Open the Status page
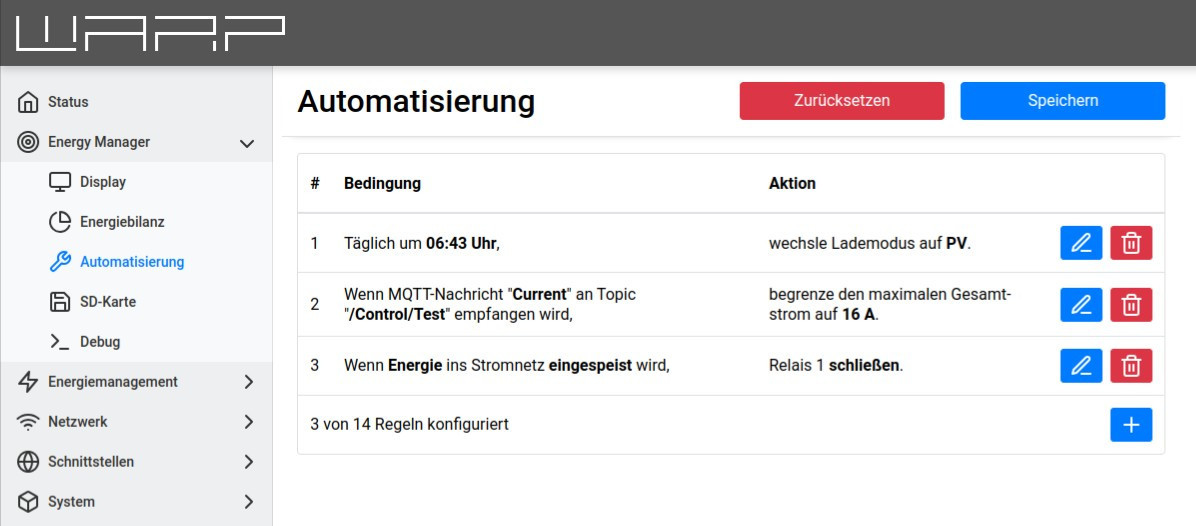This screenshot has width=1196, height=526. pos(68,102)
